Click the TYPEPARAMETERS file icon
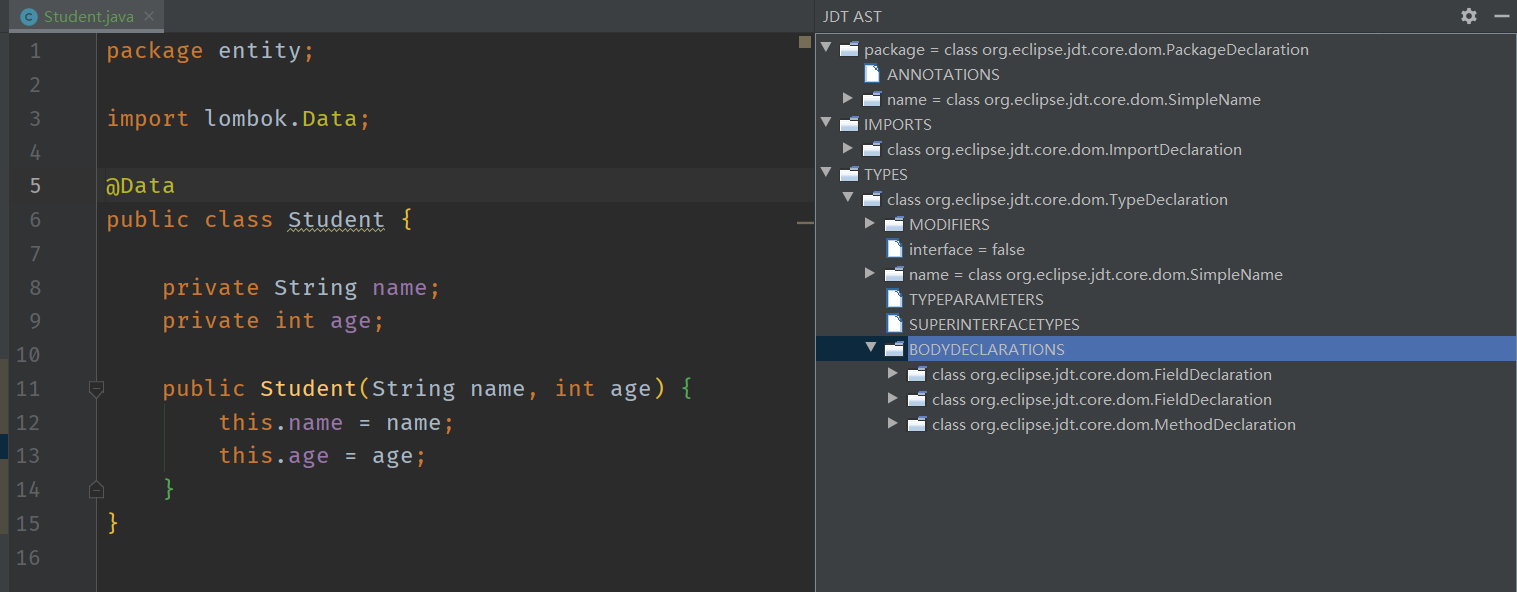This screenshot has width=1517, height=592. pyautogui.click(x=893, y=299)
